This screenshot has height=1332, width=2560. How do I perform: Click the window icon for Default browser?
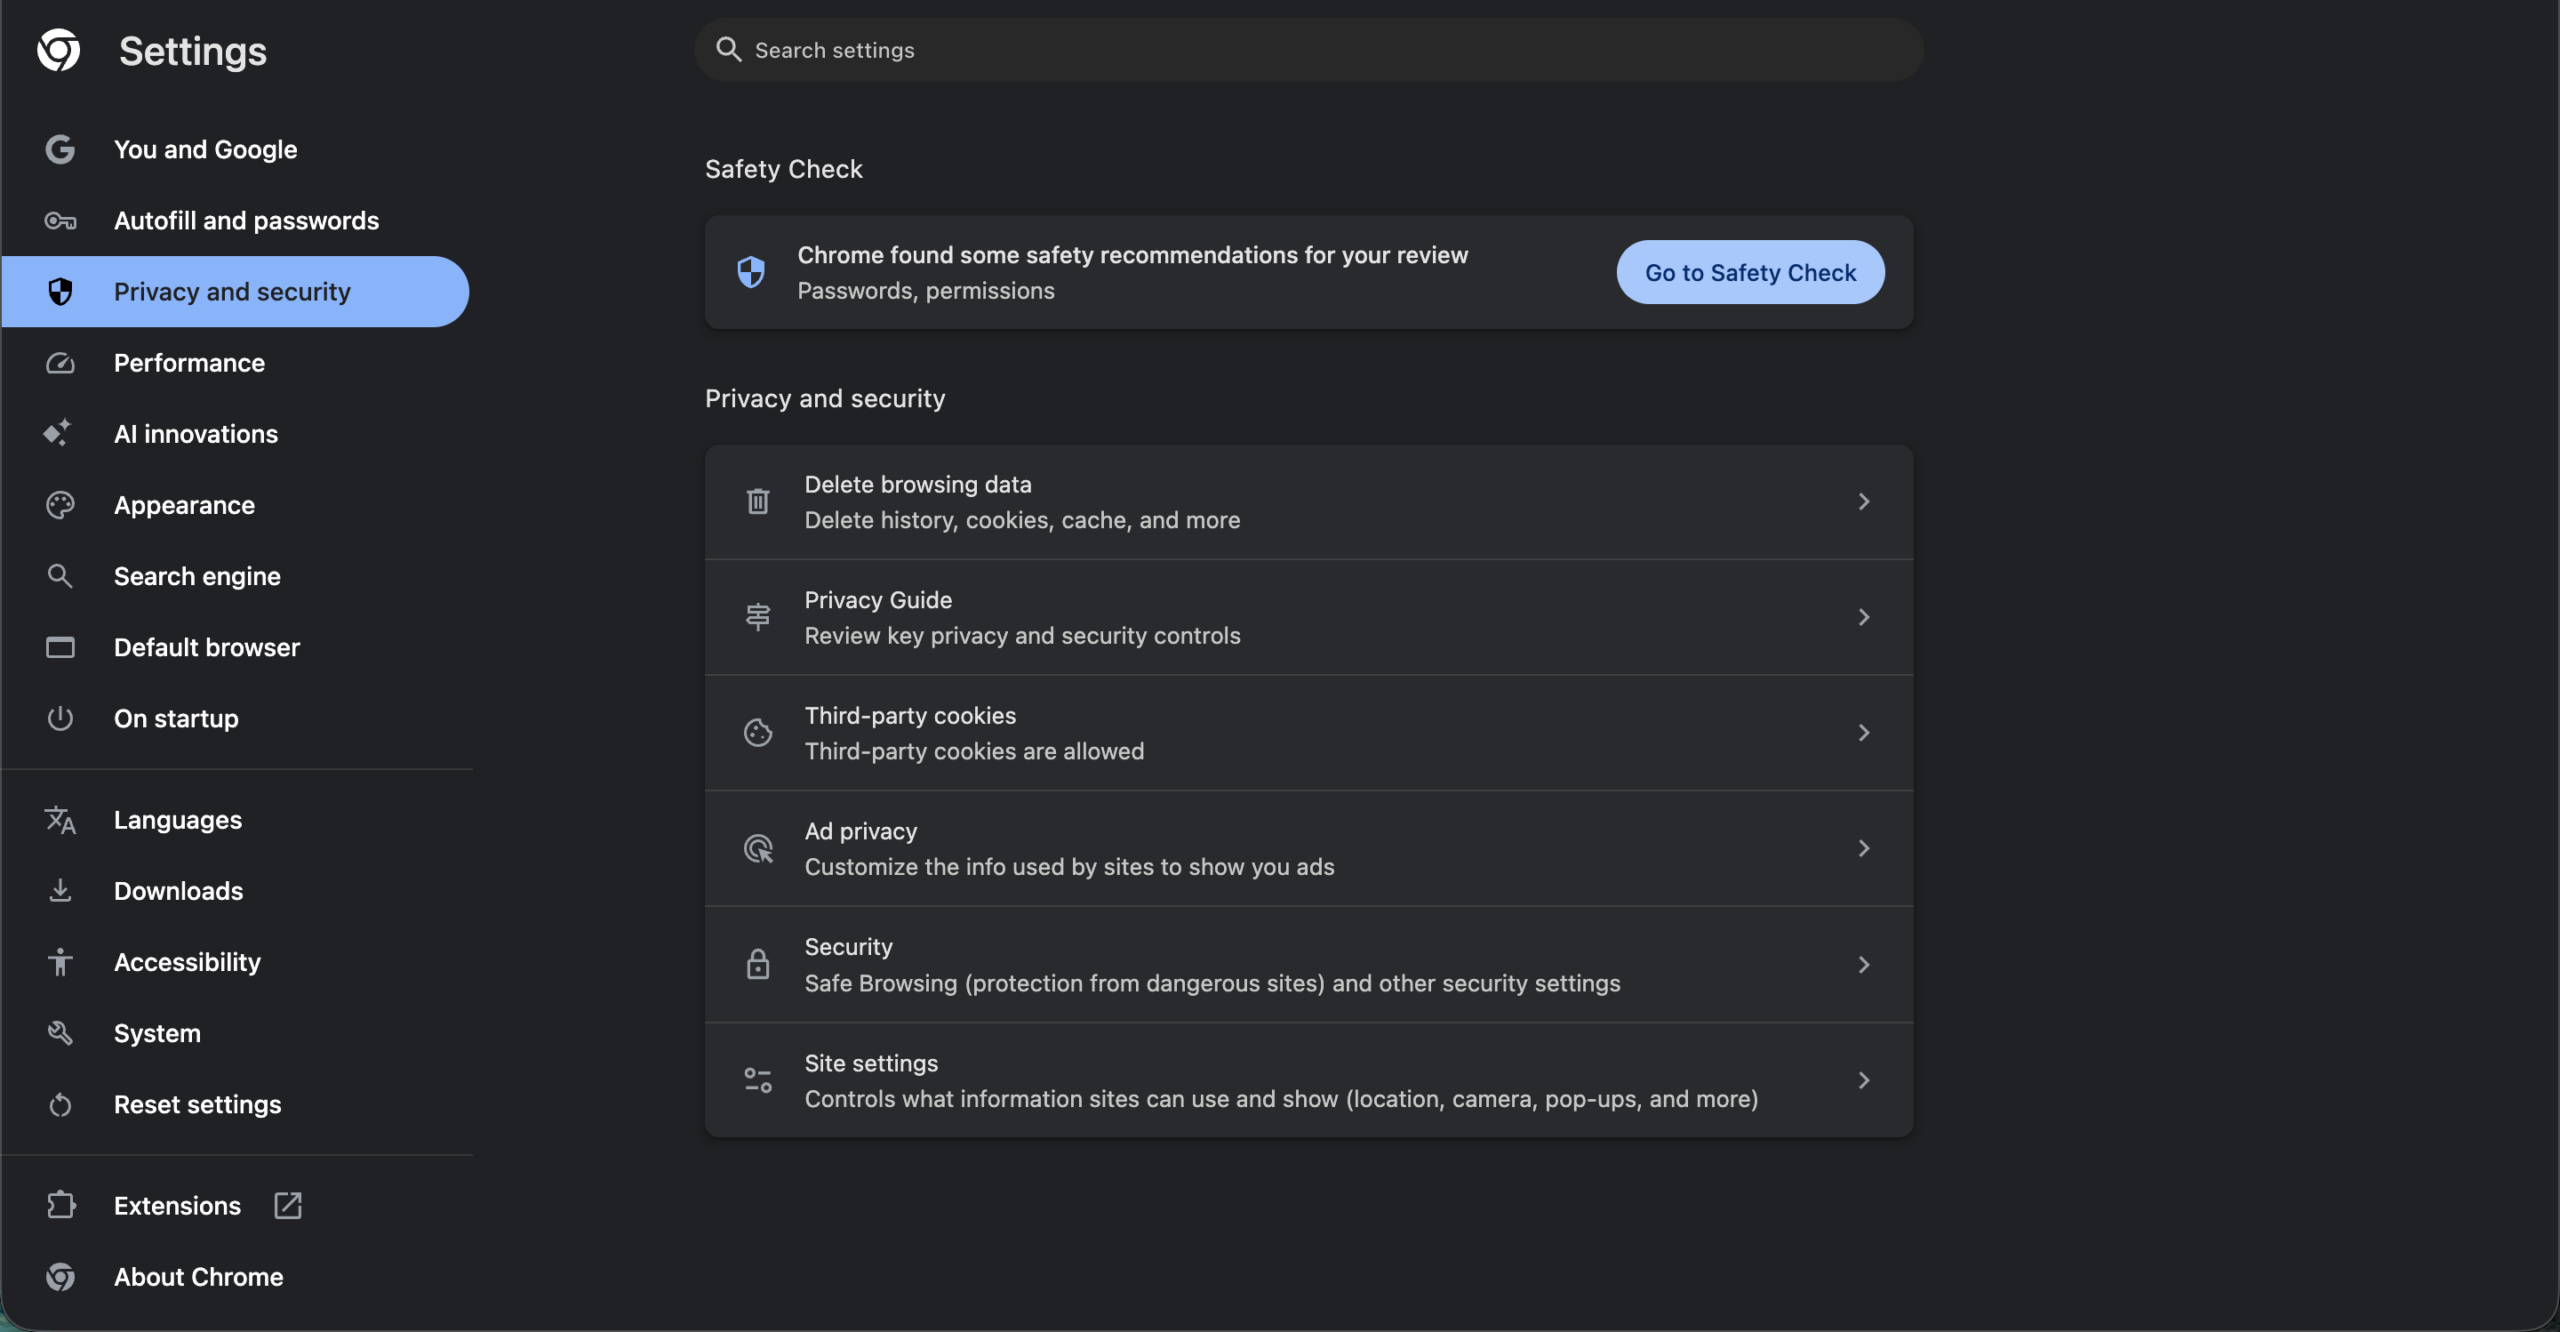pos(60,647)
